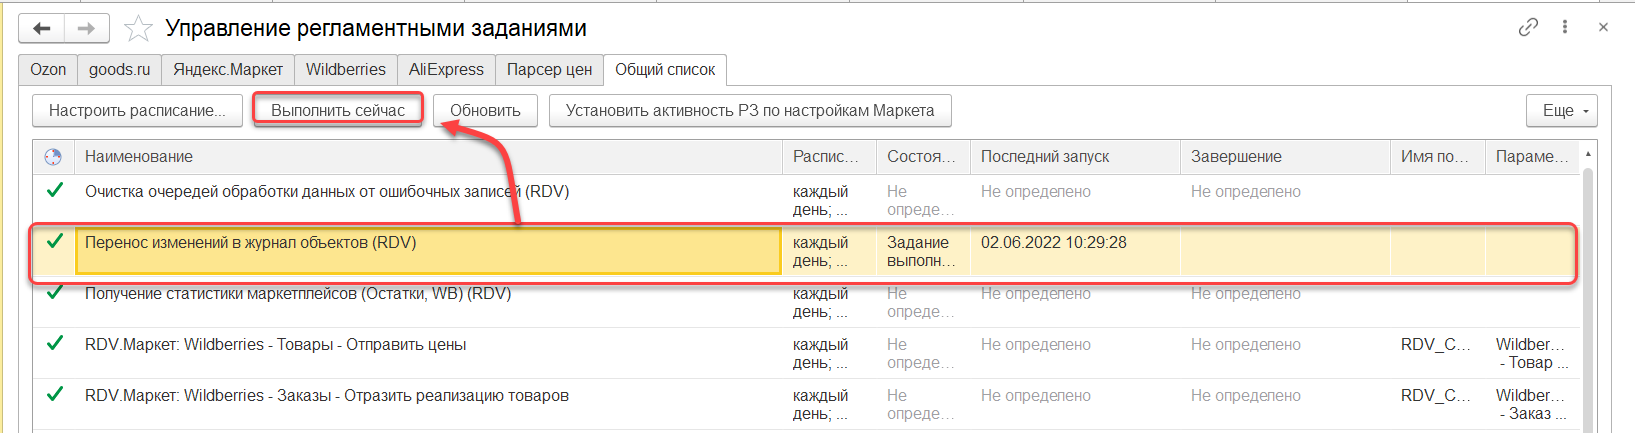Click Wildber... - Товар parameter cell
1635x433 pixels.
[x=1532, y=353]
